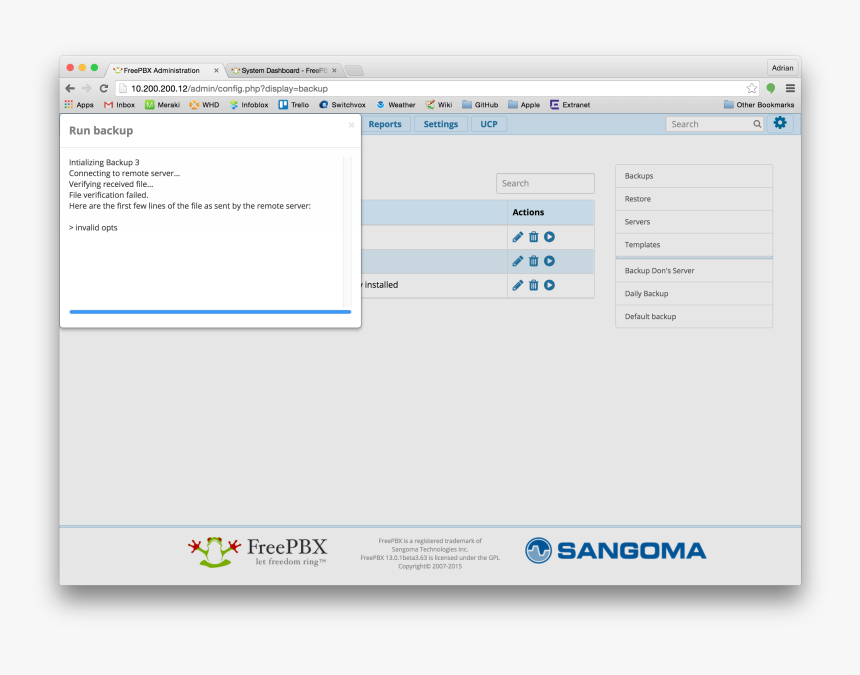
Task: Open the Settings menu
Action: [x=440, y=124]
